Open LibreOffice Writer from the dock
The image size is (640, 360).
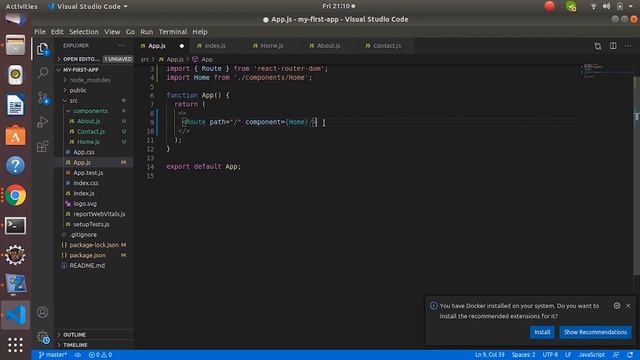[x=16, y=105]
